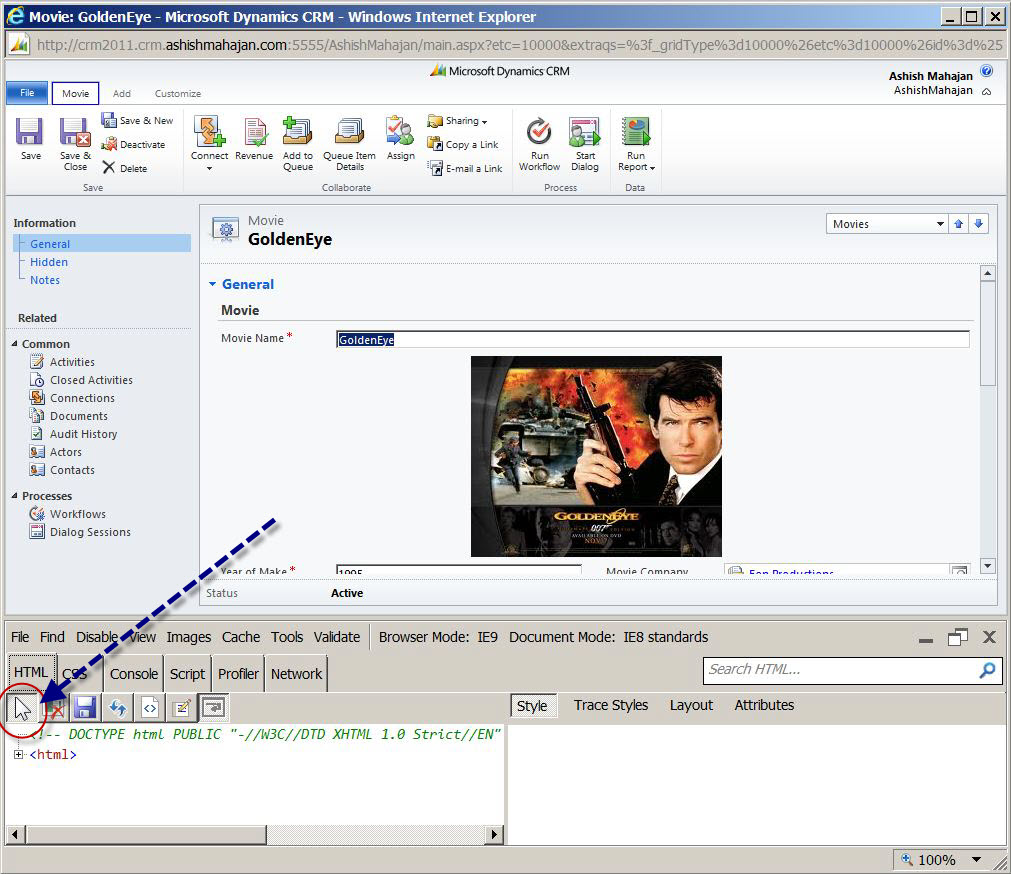Click GoldenEye movie poster image
1011x874 pixels.
click(x=596, y=456)
